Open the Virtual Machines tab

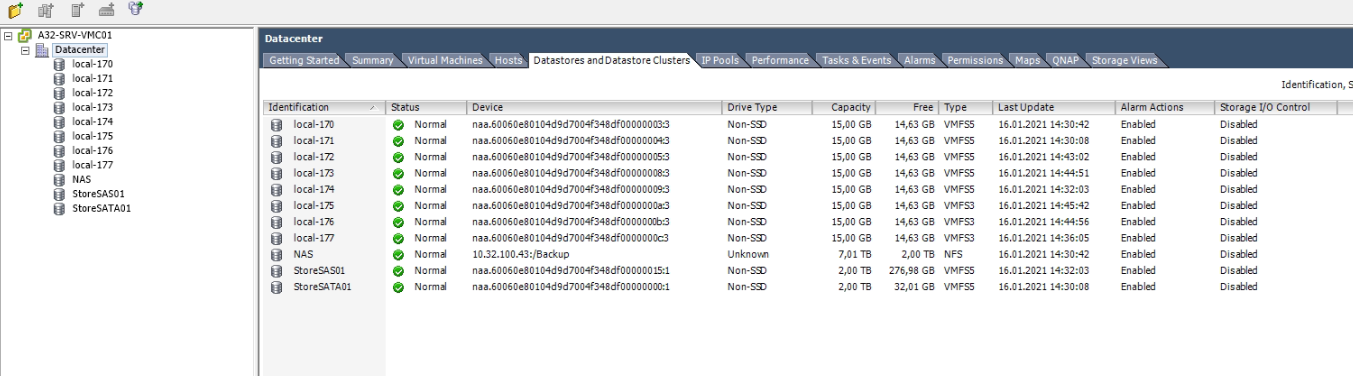click(445, 61)
